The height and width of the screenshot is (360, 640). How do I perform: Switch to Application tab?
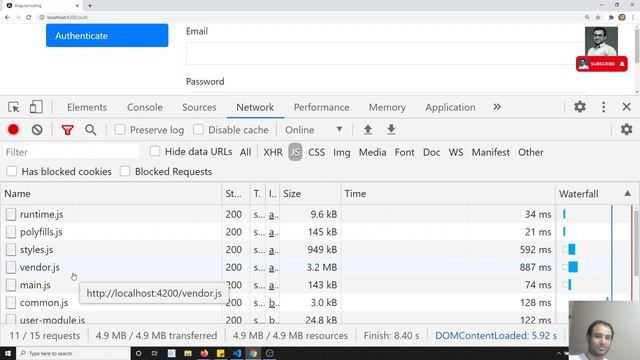coord(450,107)
